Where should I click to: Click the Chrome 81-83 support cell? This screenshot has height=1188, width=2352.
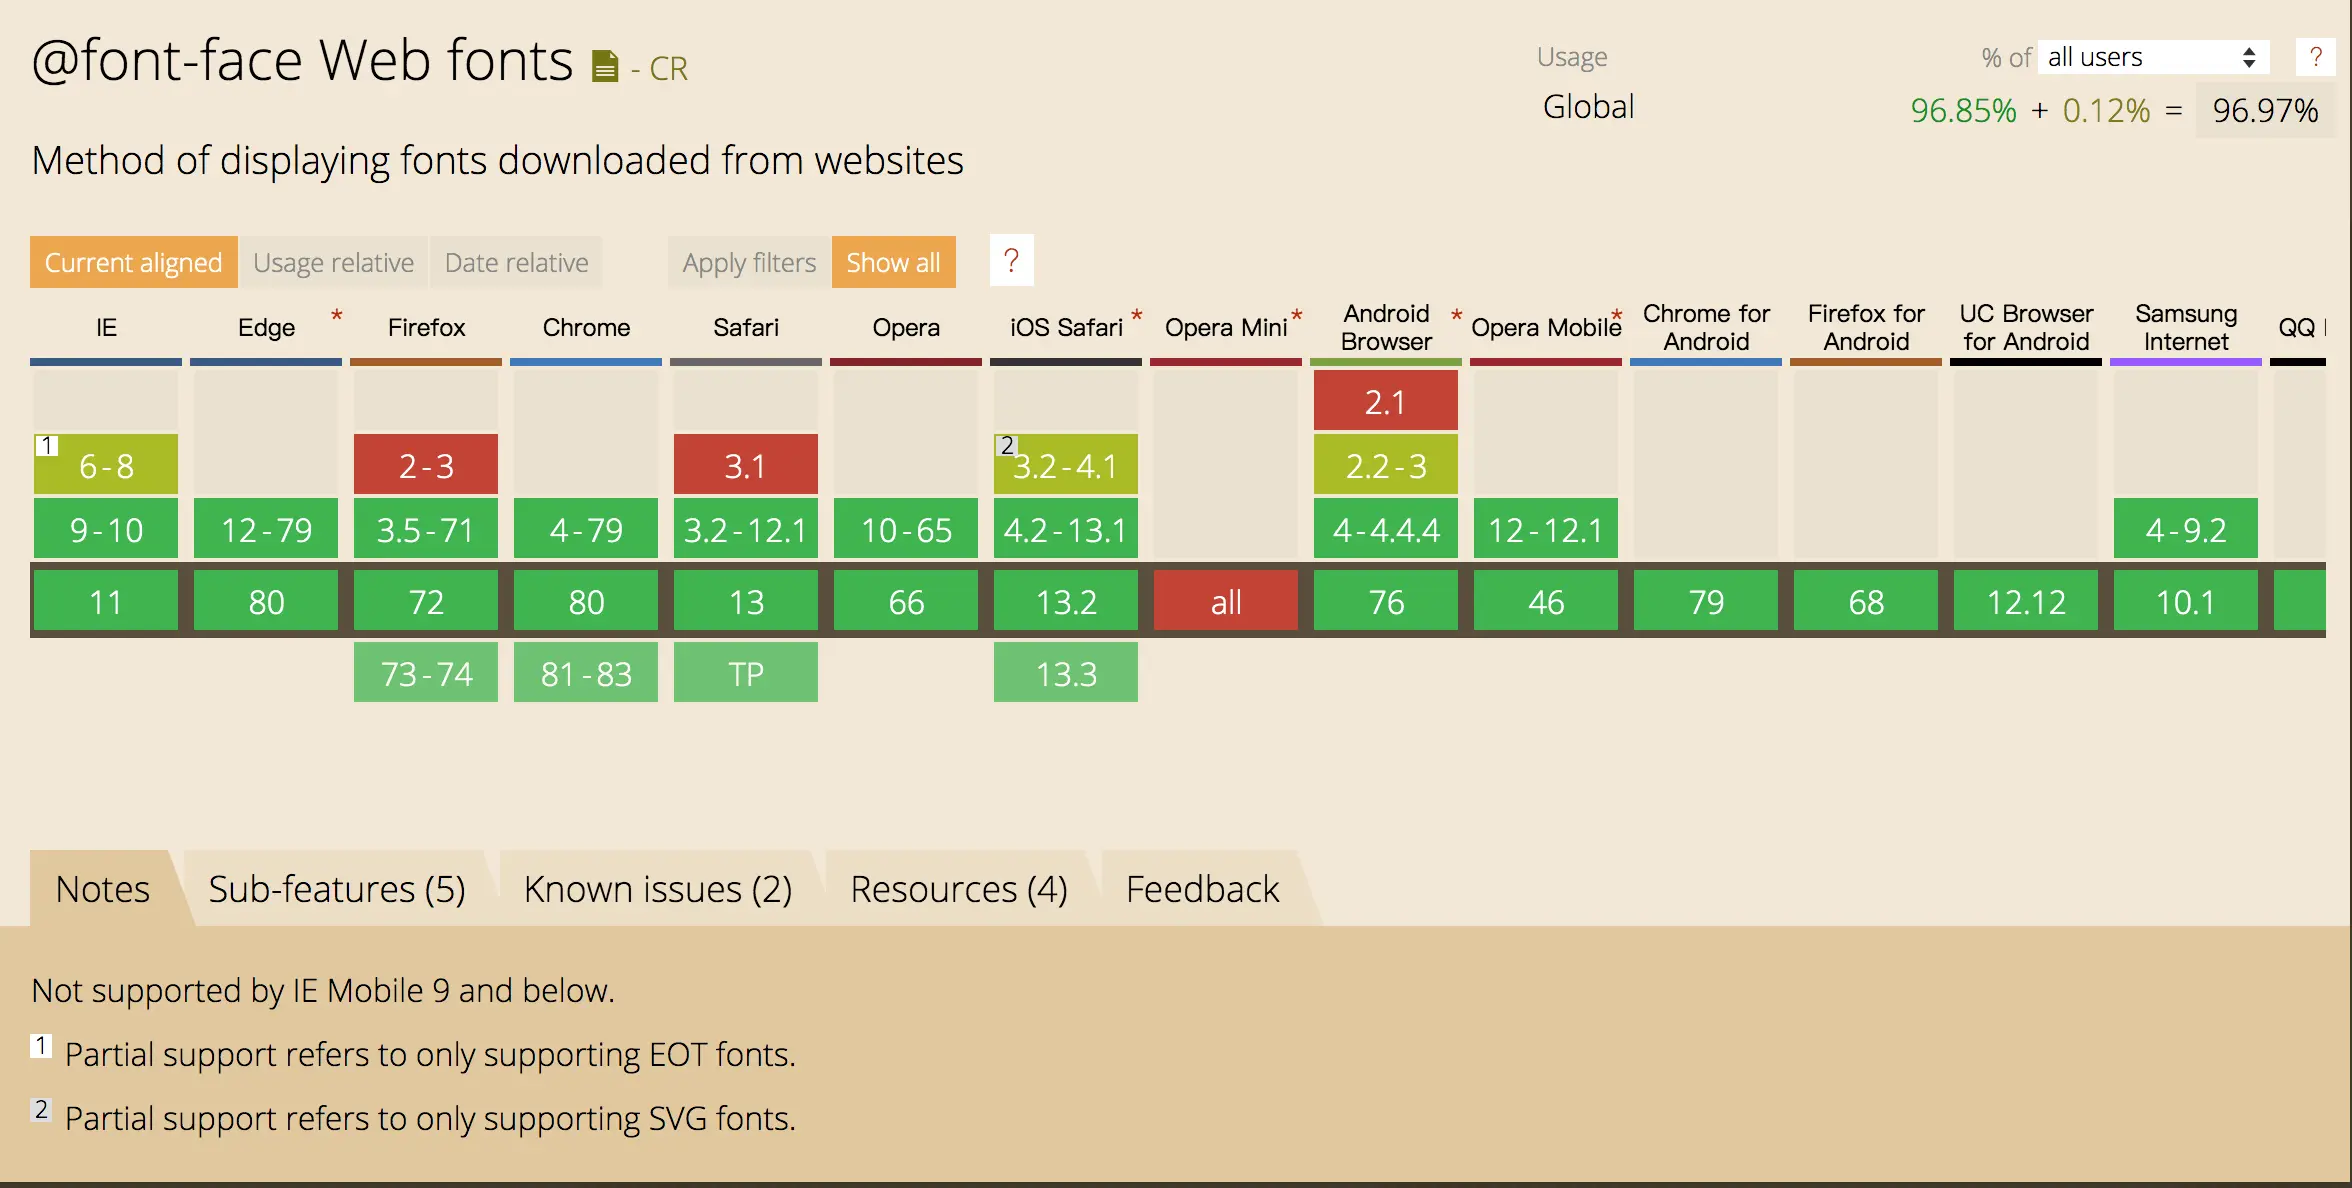586,673
